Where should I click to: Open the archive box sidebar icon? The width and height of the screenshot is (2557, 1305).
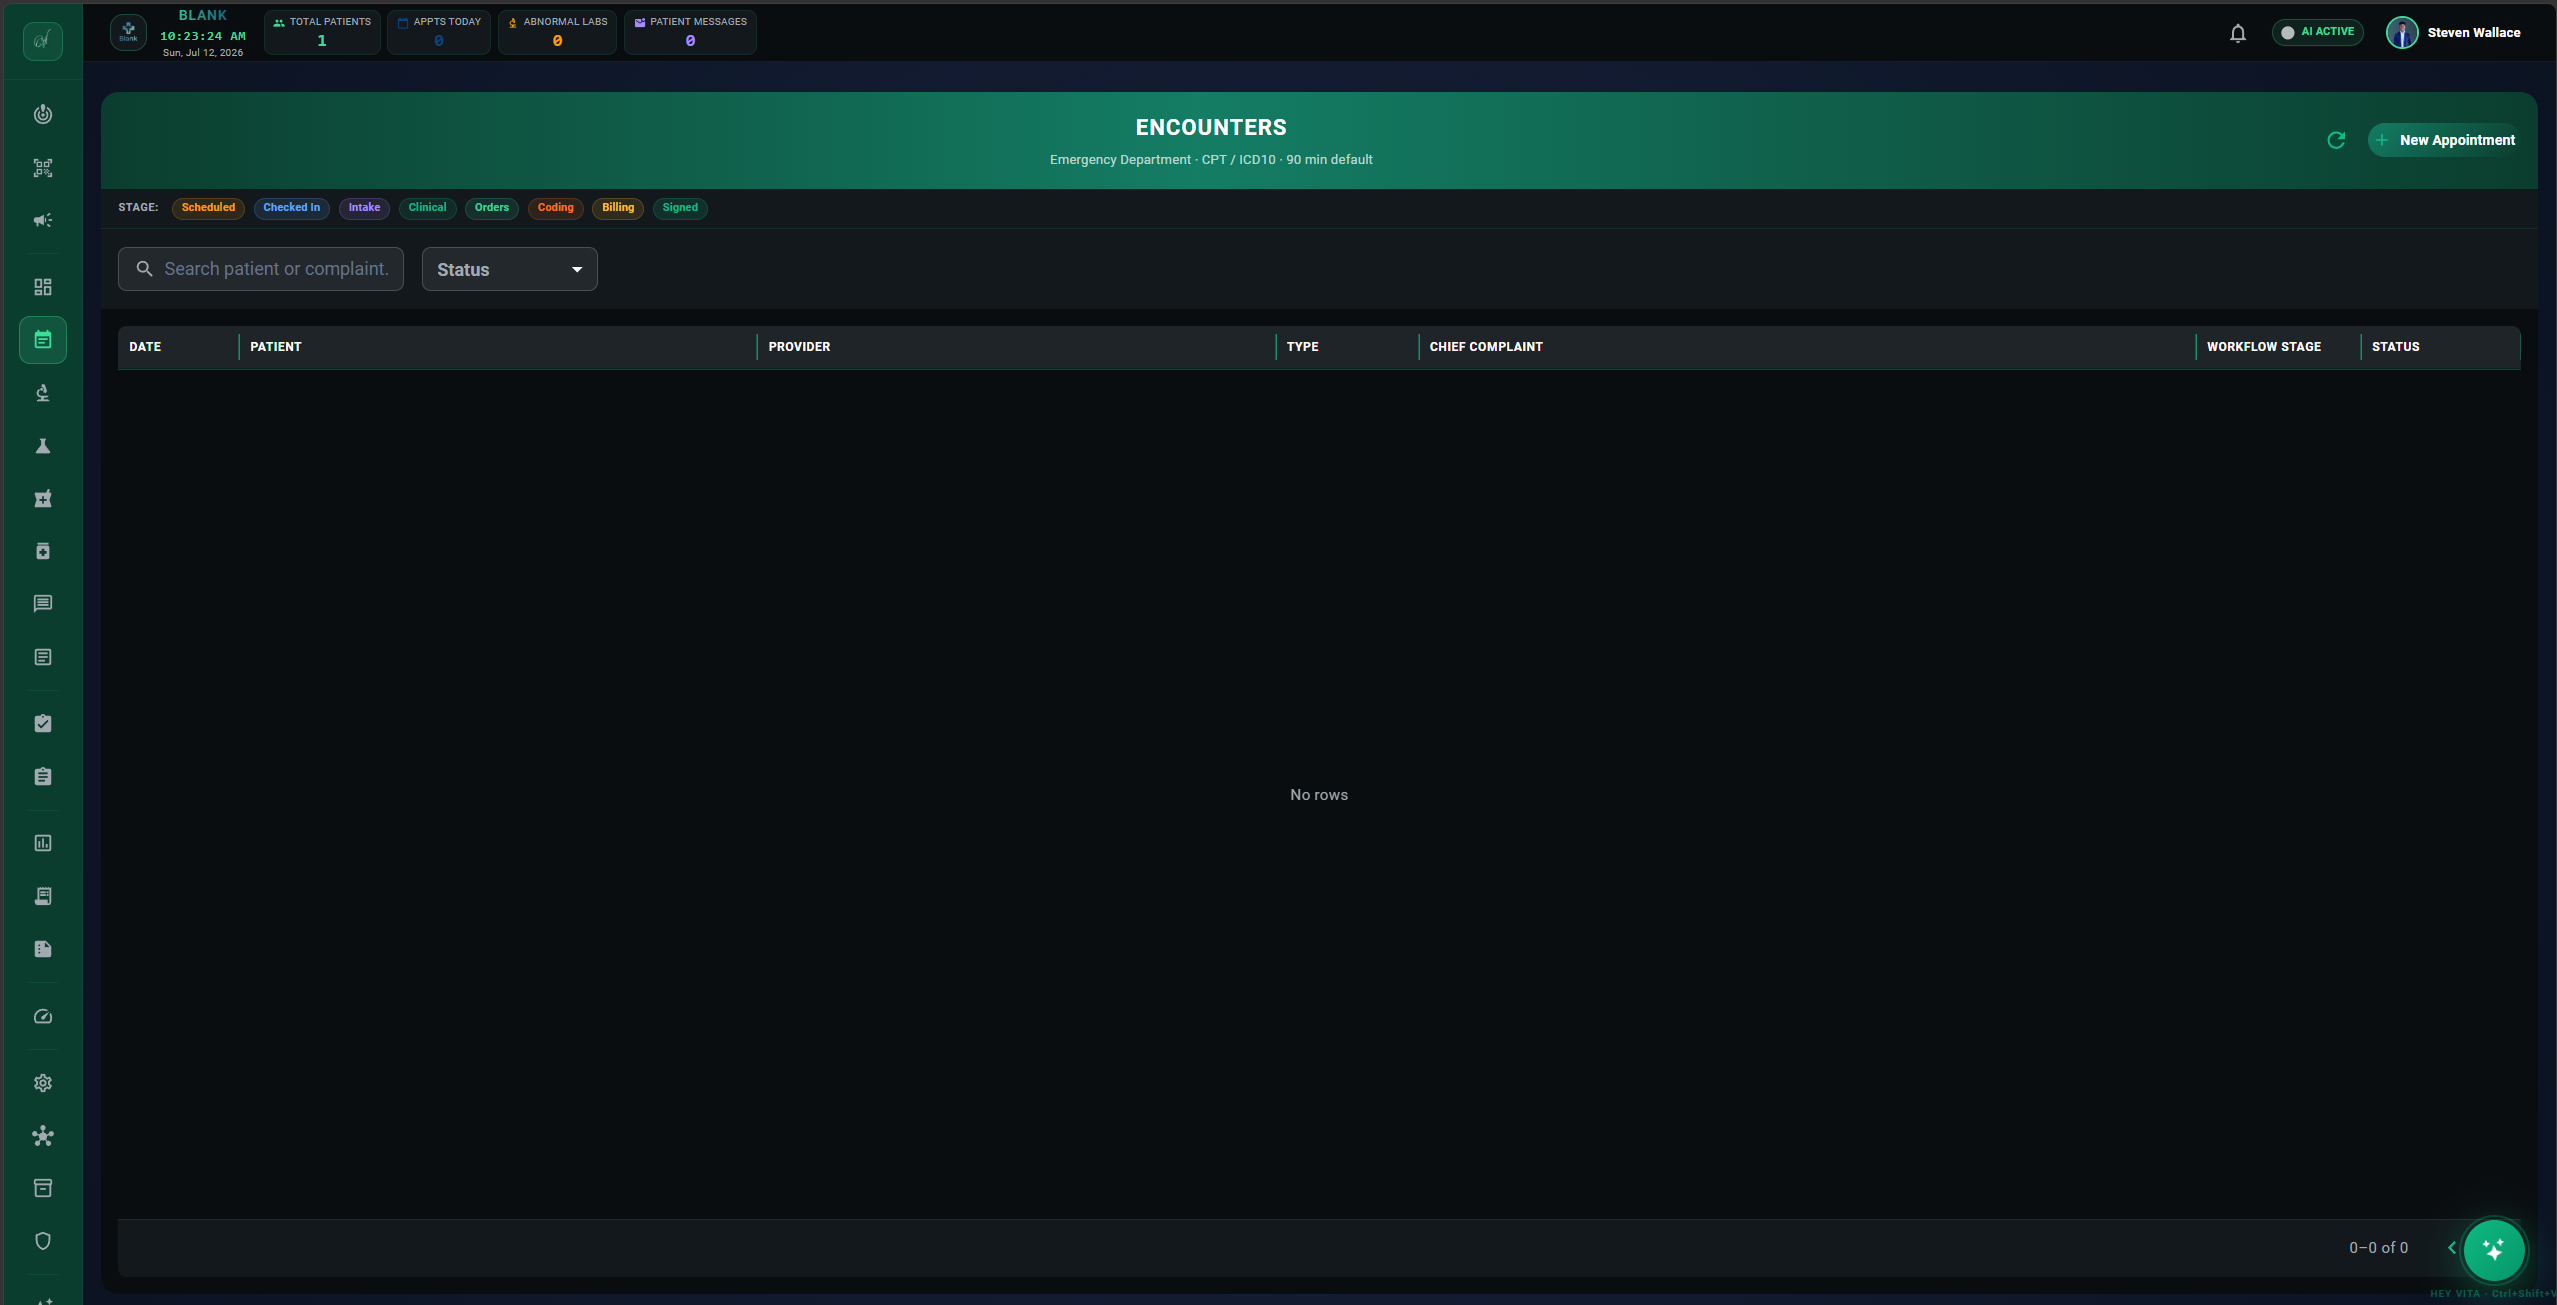click(x=42, y=1188)
